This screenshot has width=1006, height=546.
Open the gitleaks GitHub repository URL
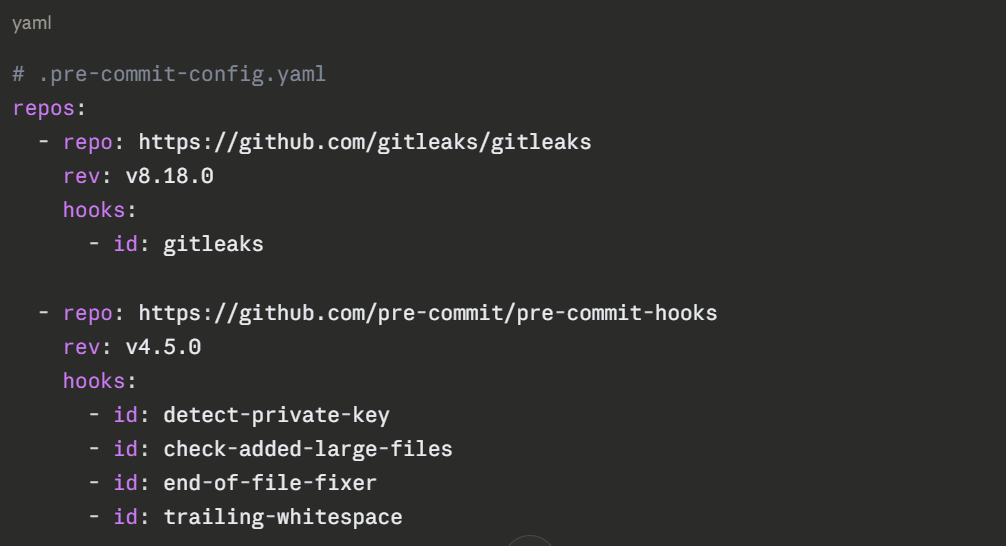[x=364, y=142]
